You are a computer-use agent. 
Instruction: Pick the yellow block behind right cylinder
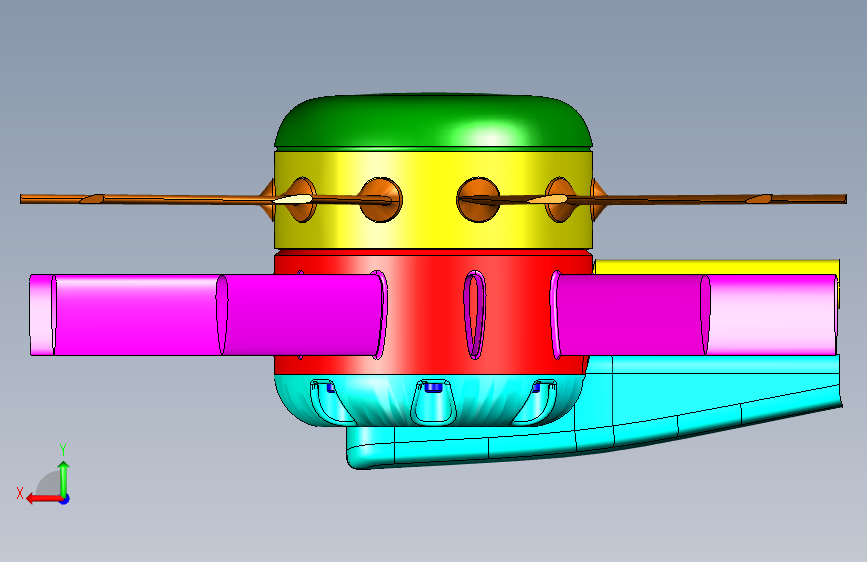coord(716,267)
